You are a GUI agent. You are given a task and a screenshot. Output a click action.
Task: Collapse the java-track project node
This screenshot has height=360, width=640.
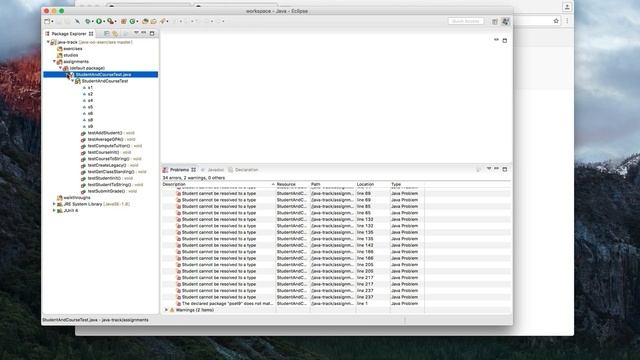tap(48, 42)
